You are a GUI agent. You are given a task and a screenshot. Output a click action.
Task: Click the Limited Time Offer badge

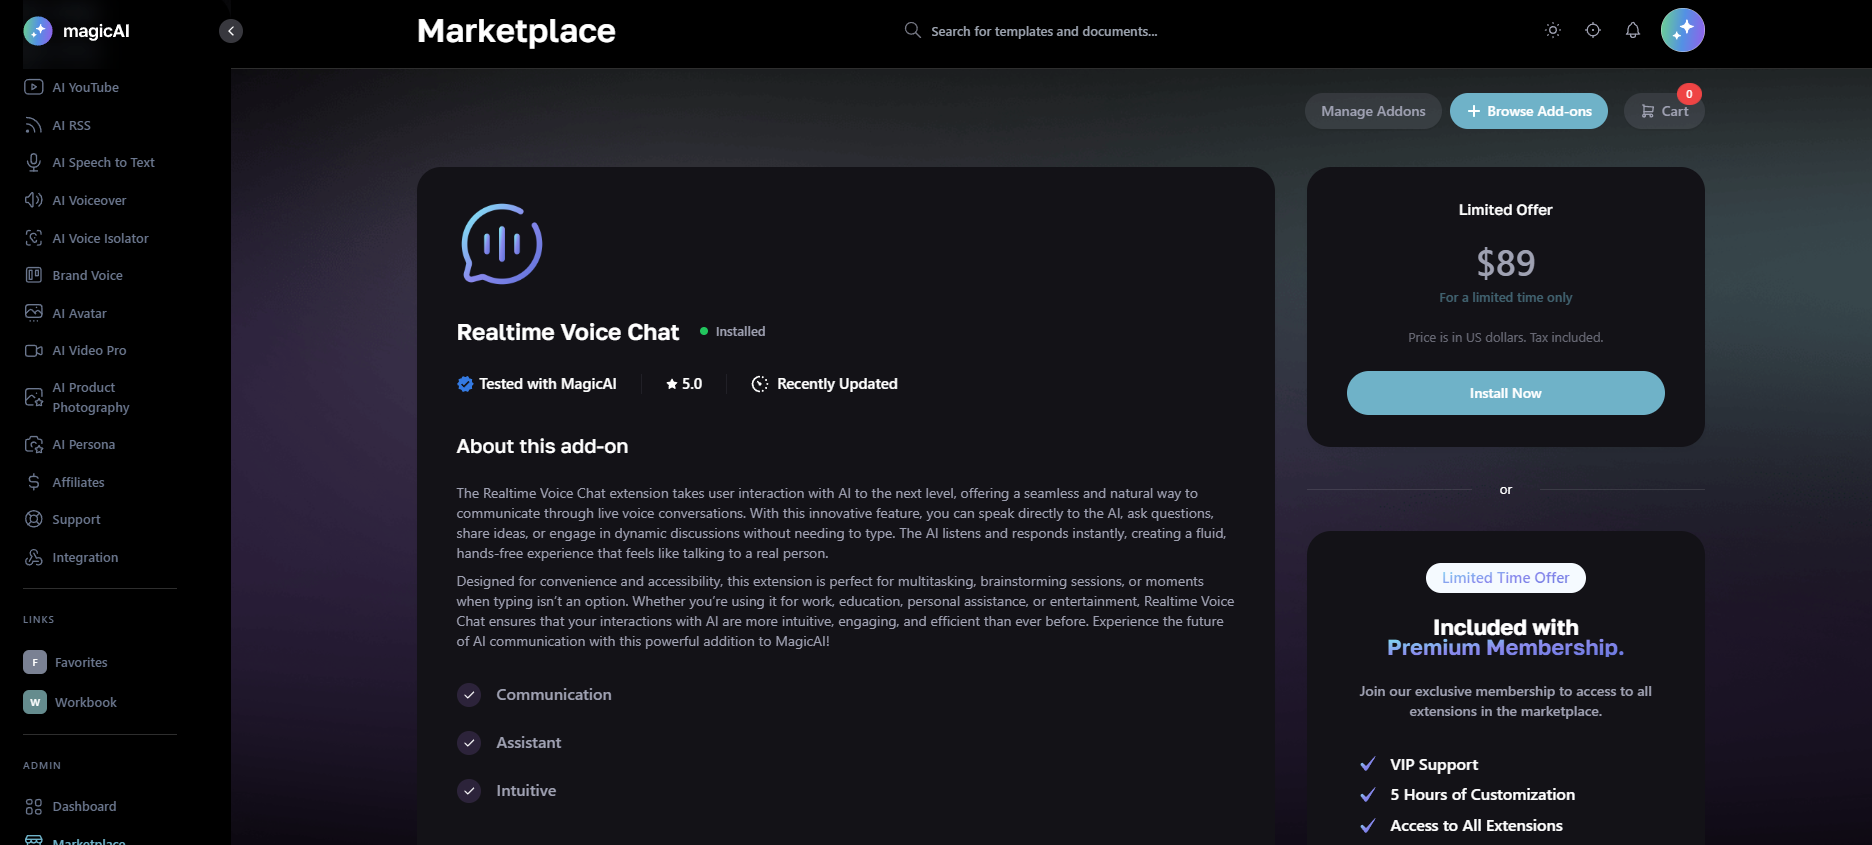coord(1505,578)
